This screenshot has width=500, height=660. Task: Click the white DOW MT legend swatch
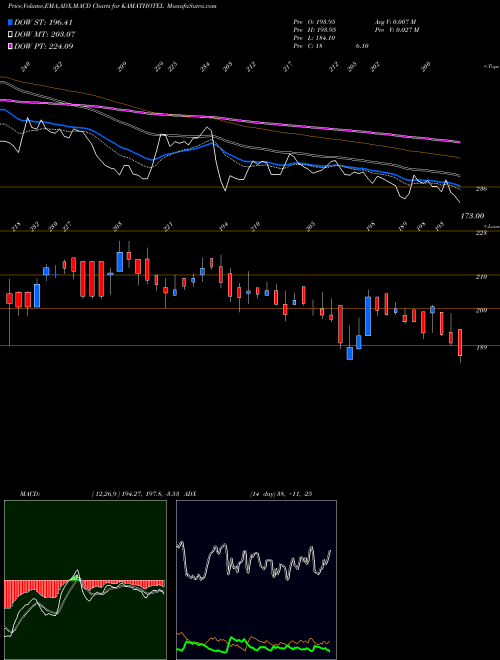point(10,34)
